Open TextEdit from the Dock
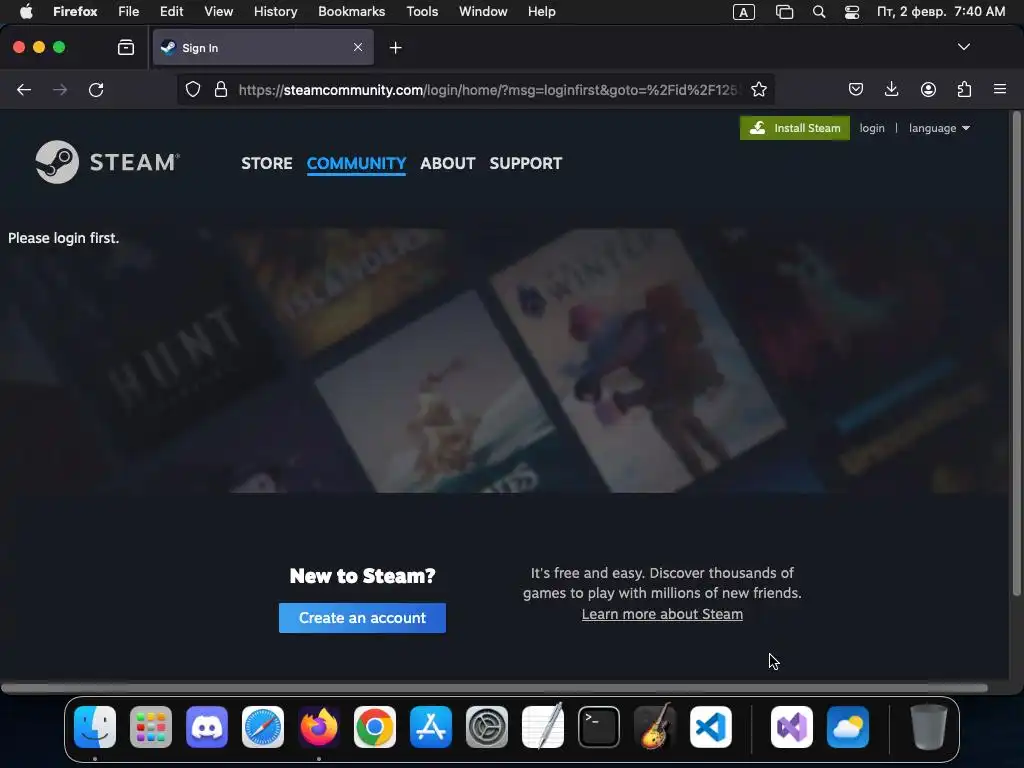The image size is (1024, 768). [543, 726]
